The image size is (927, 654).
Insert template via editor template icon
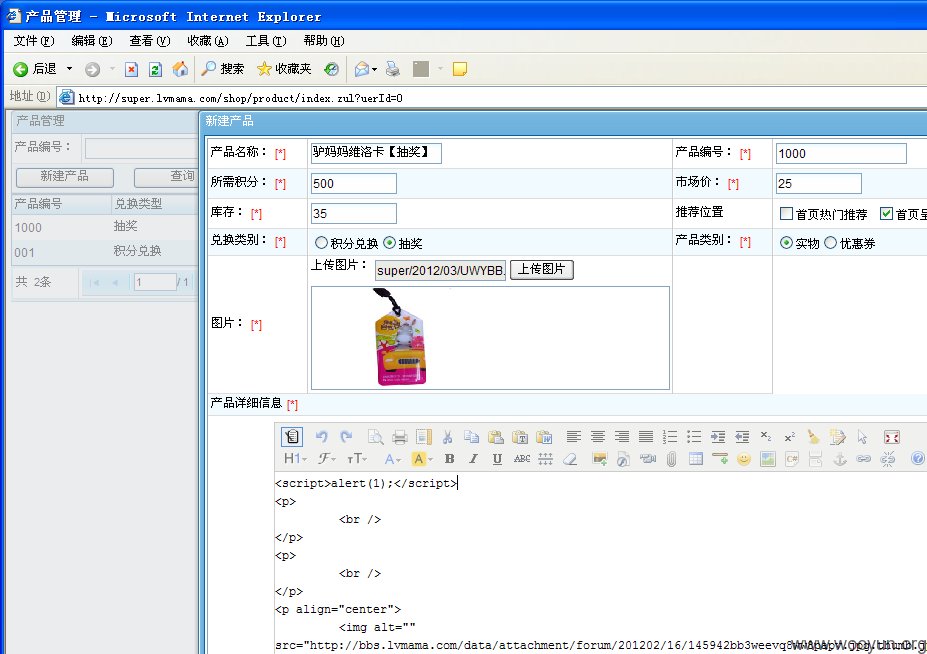click(424, 437)
